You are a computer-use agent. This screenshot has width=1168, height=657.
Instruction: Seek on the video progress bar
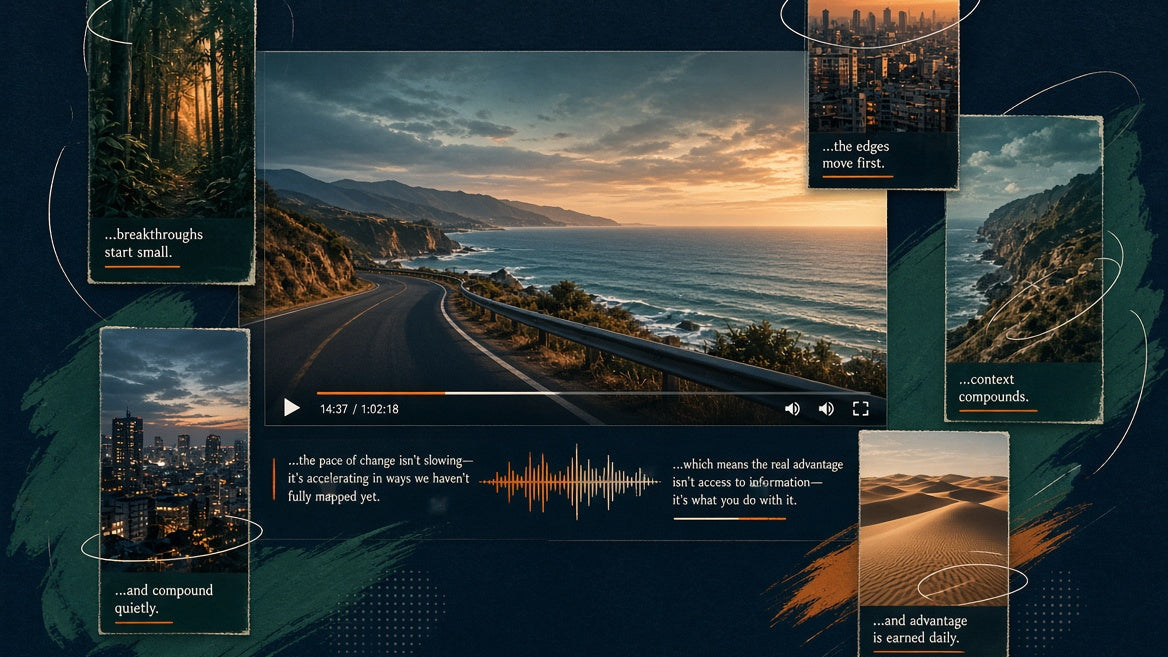tap(593, 393)
